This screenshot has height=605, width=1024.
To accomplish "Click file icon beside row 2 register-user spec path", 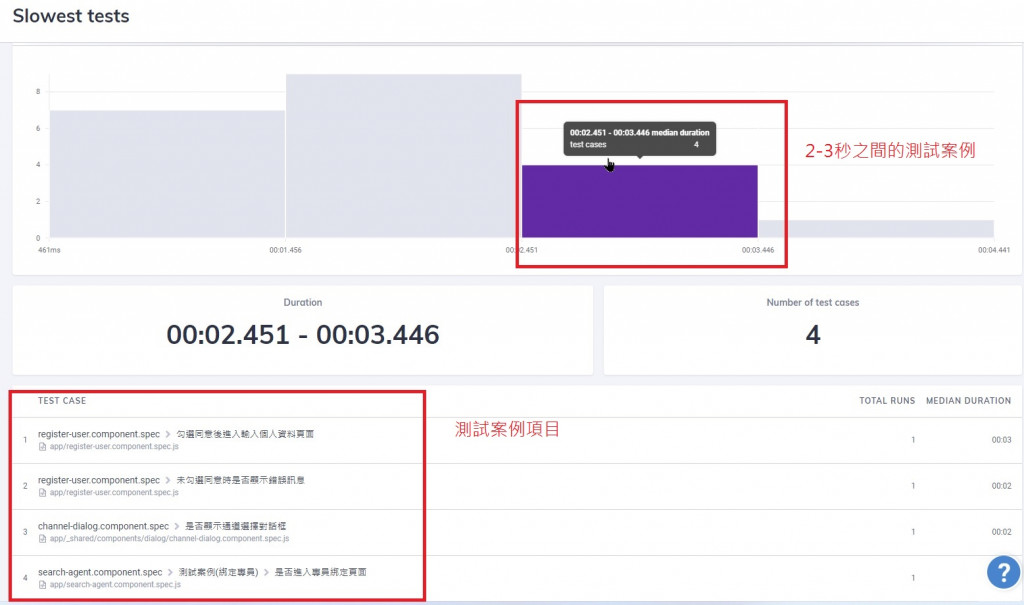I will point(42,493).
